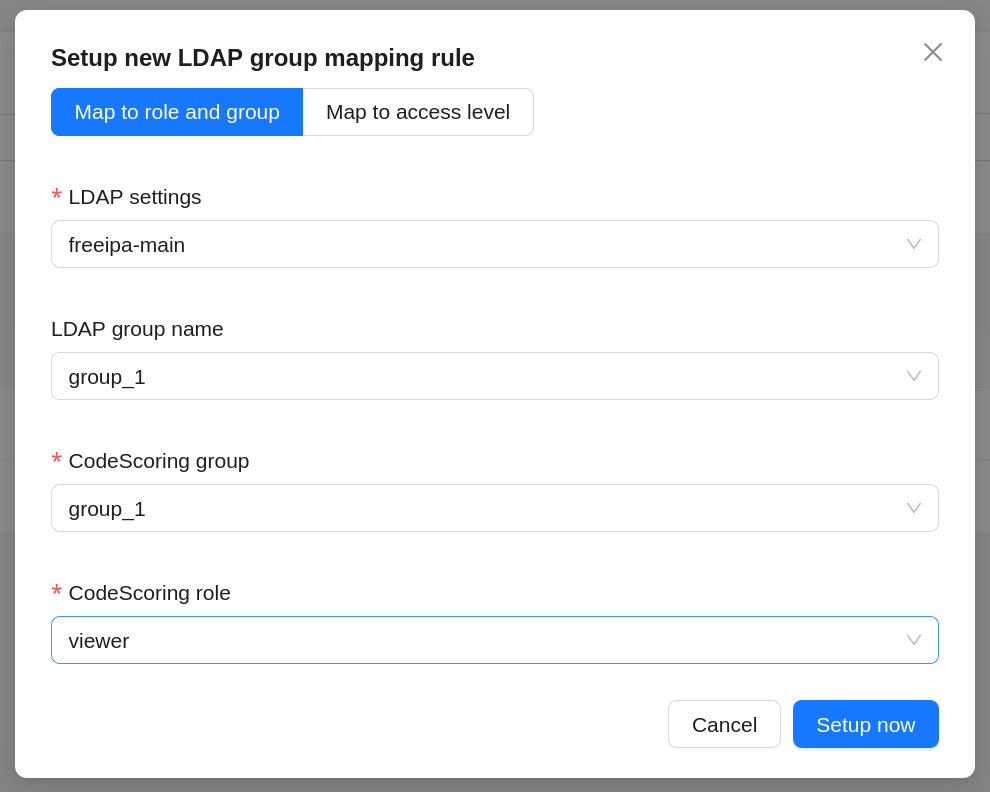Click the 'CodeScoring role' field label

coord(149,593)
